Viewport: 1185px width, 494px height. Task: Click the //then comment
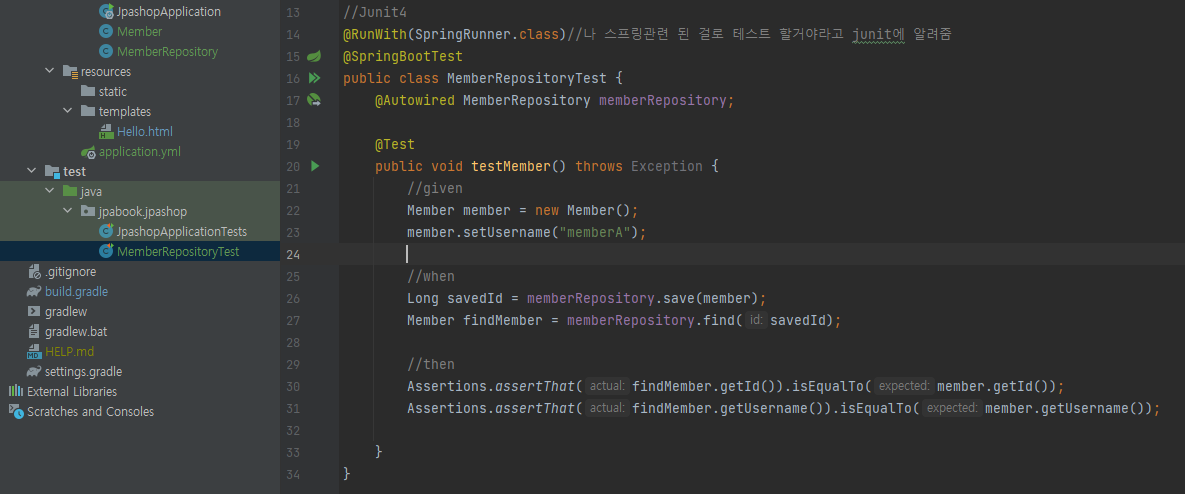point(431,364)
